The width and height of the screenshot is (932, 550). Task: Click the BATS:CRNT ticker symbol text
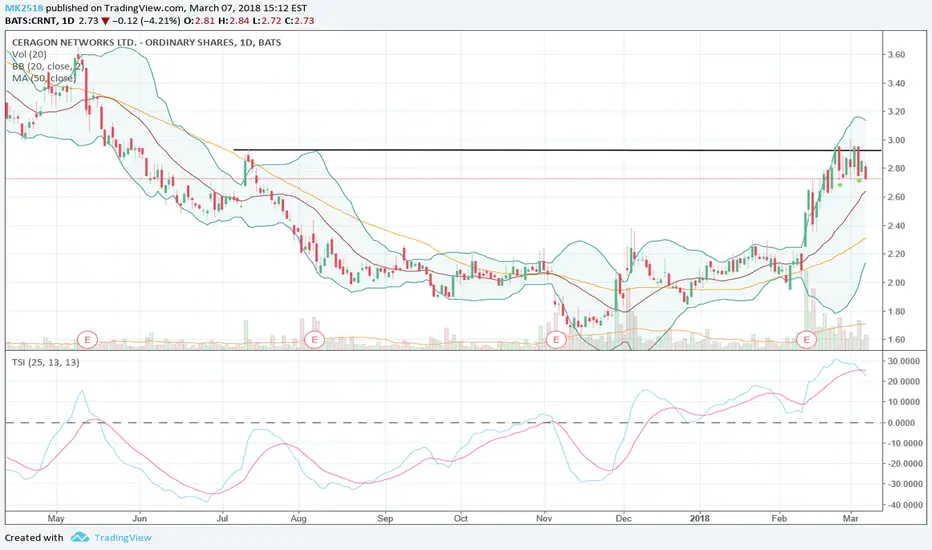click(31, 21)
